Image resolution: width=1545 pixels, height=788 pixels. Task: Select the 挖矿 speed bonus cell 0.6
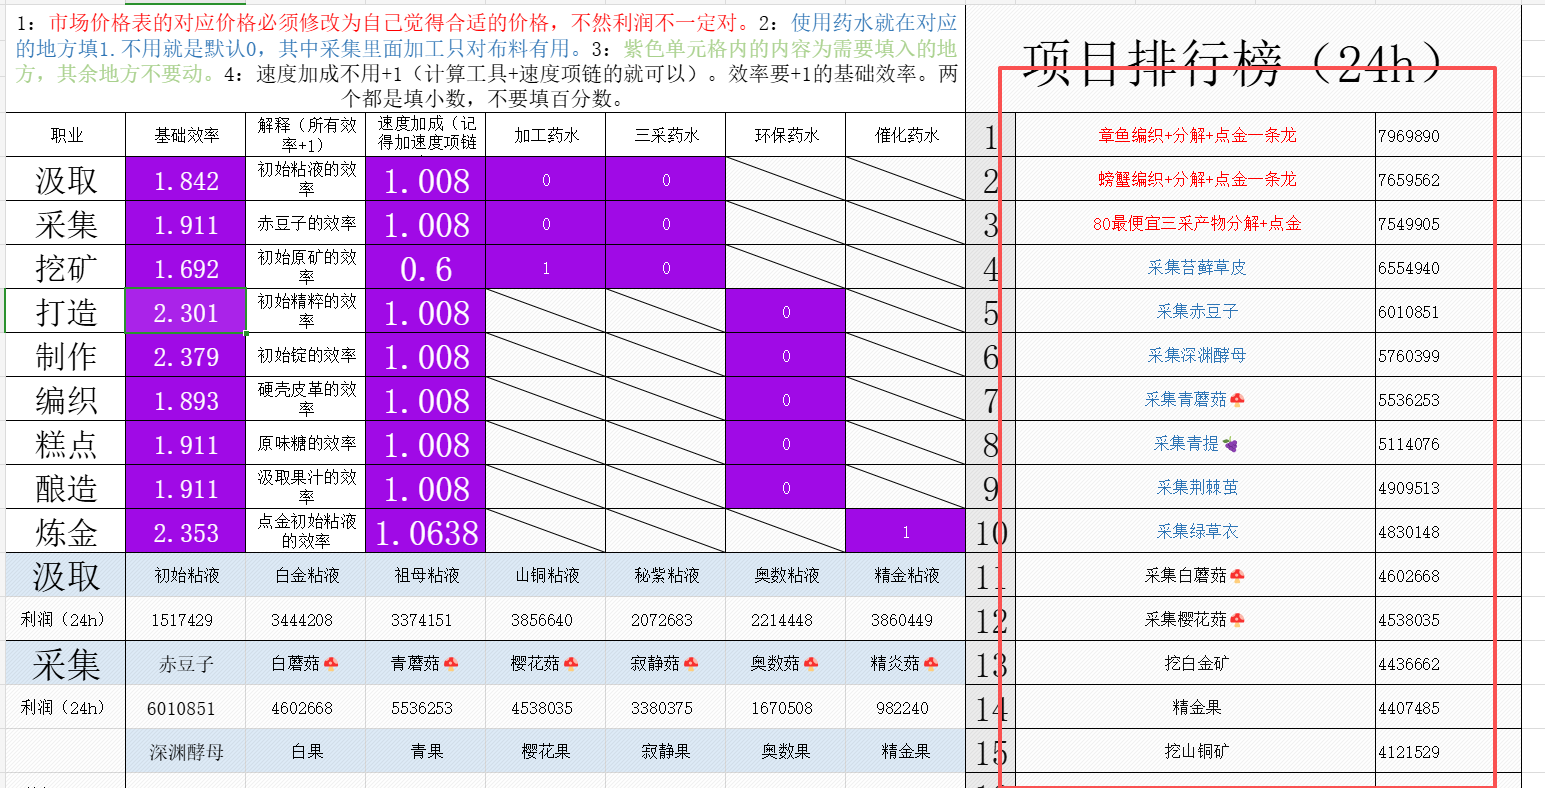[x=425, y=268]
